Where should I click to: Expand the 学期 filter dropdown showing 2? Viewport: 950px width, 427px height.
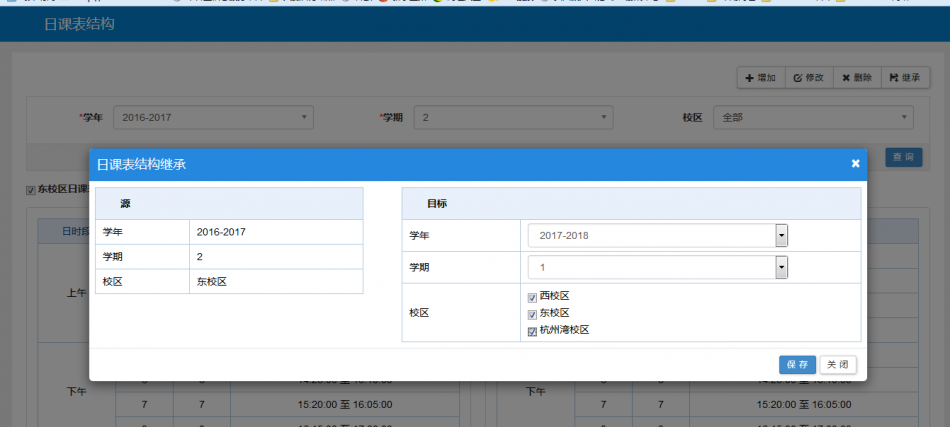513,118
